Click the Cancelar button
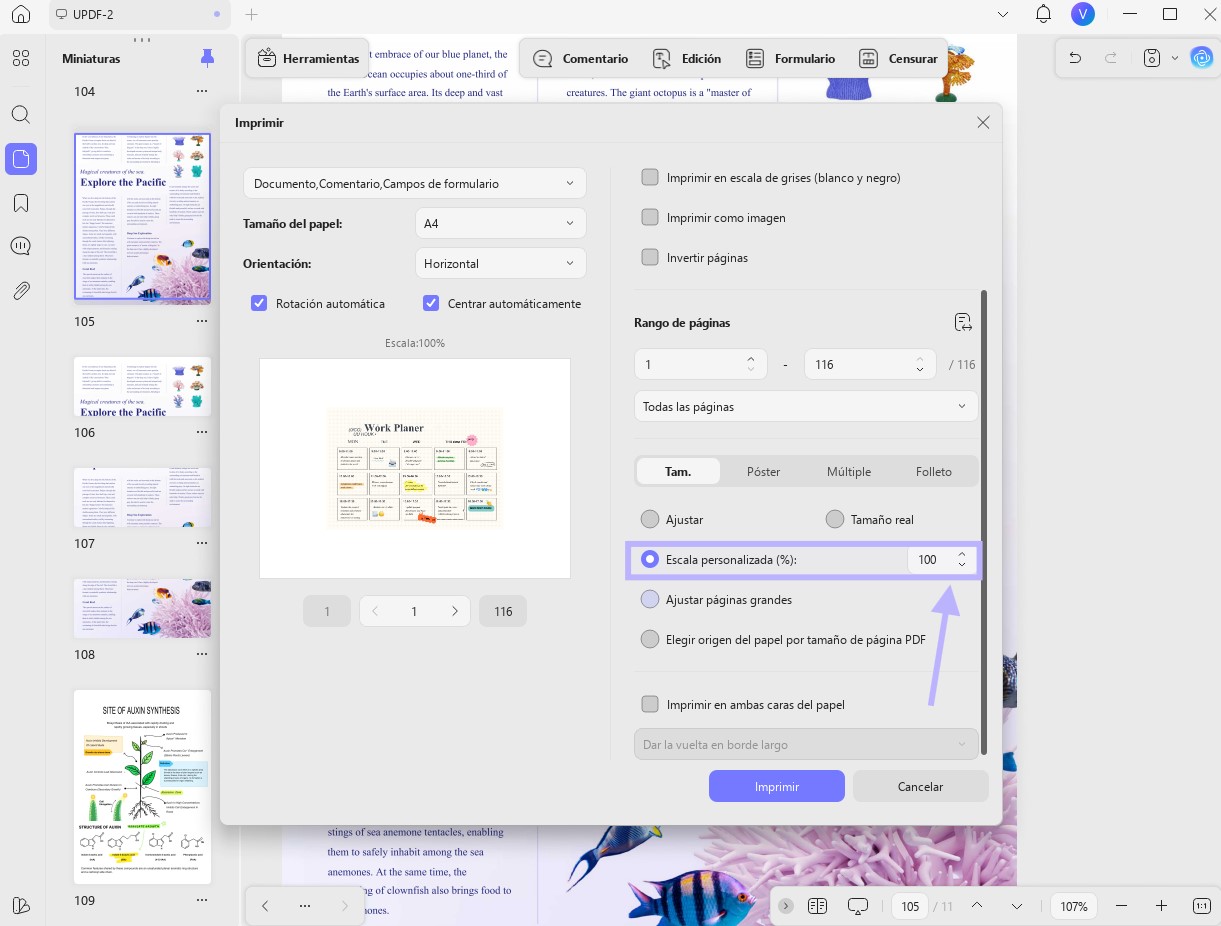The width and height of the screenshot is (1221, 926). click(921, 786)
